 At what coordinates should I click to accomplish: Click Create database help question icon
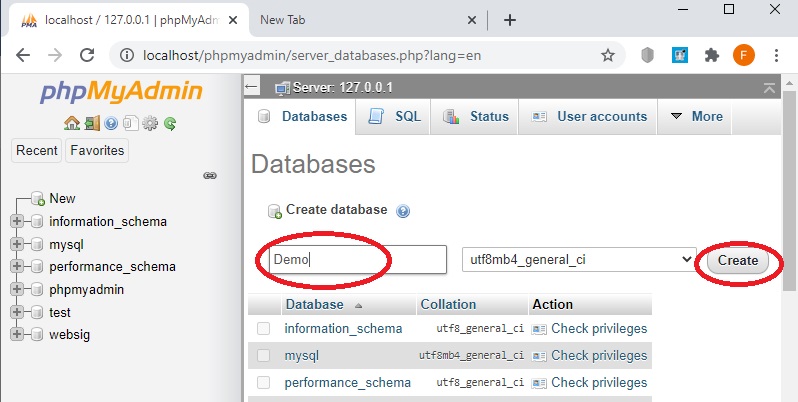click(403, 211)
